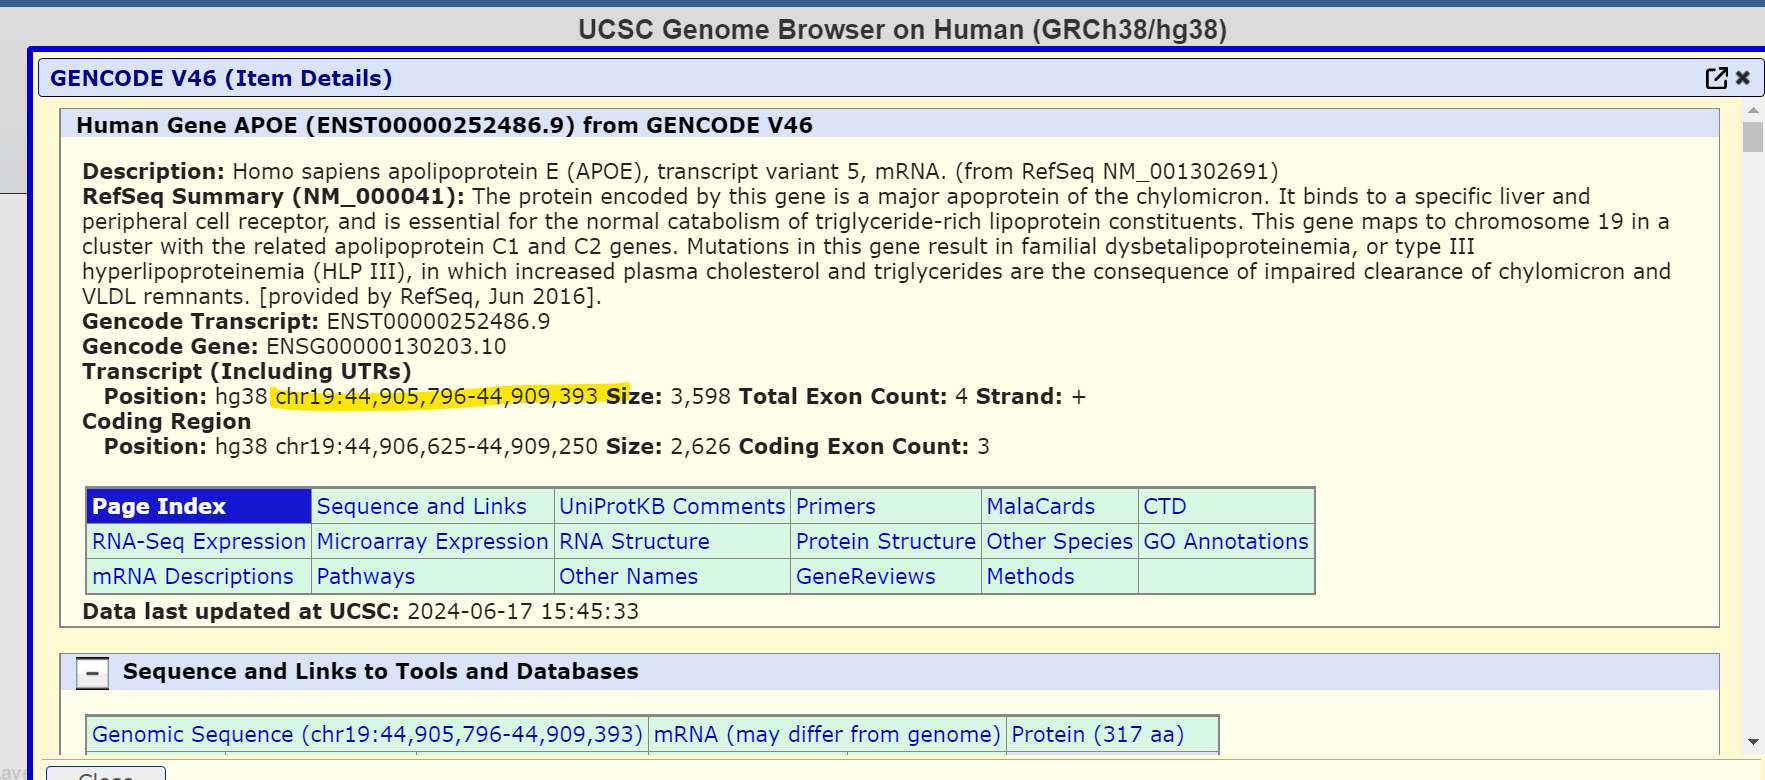Click the GENCODE V46 (Item Details) title
The height and width of the screenshot is (780, 1765).
[221, 79]
